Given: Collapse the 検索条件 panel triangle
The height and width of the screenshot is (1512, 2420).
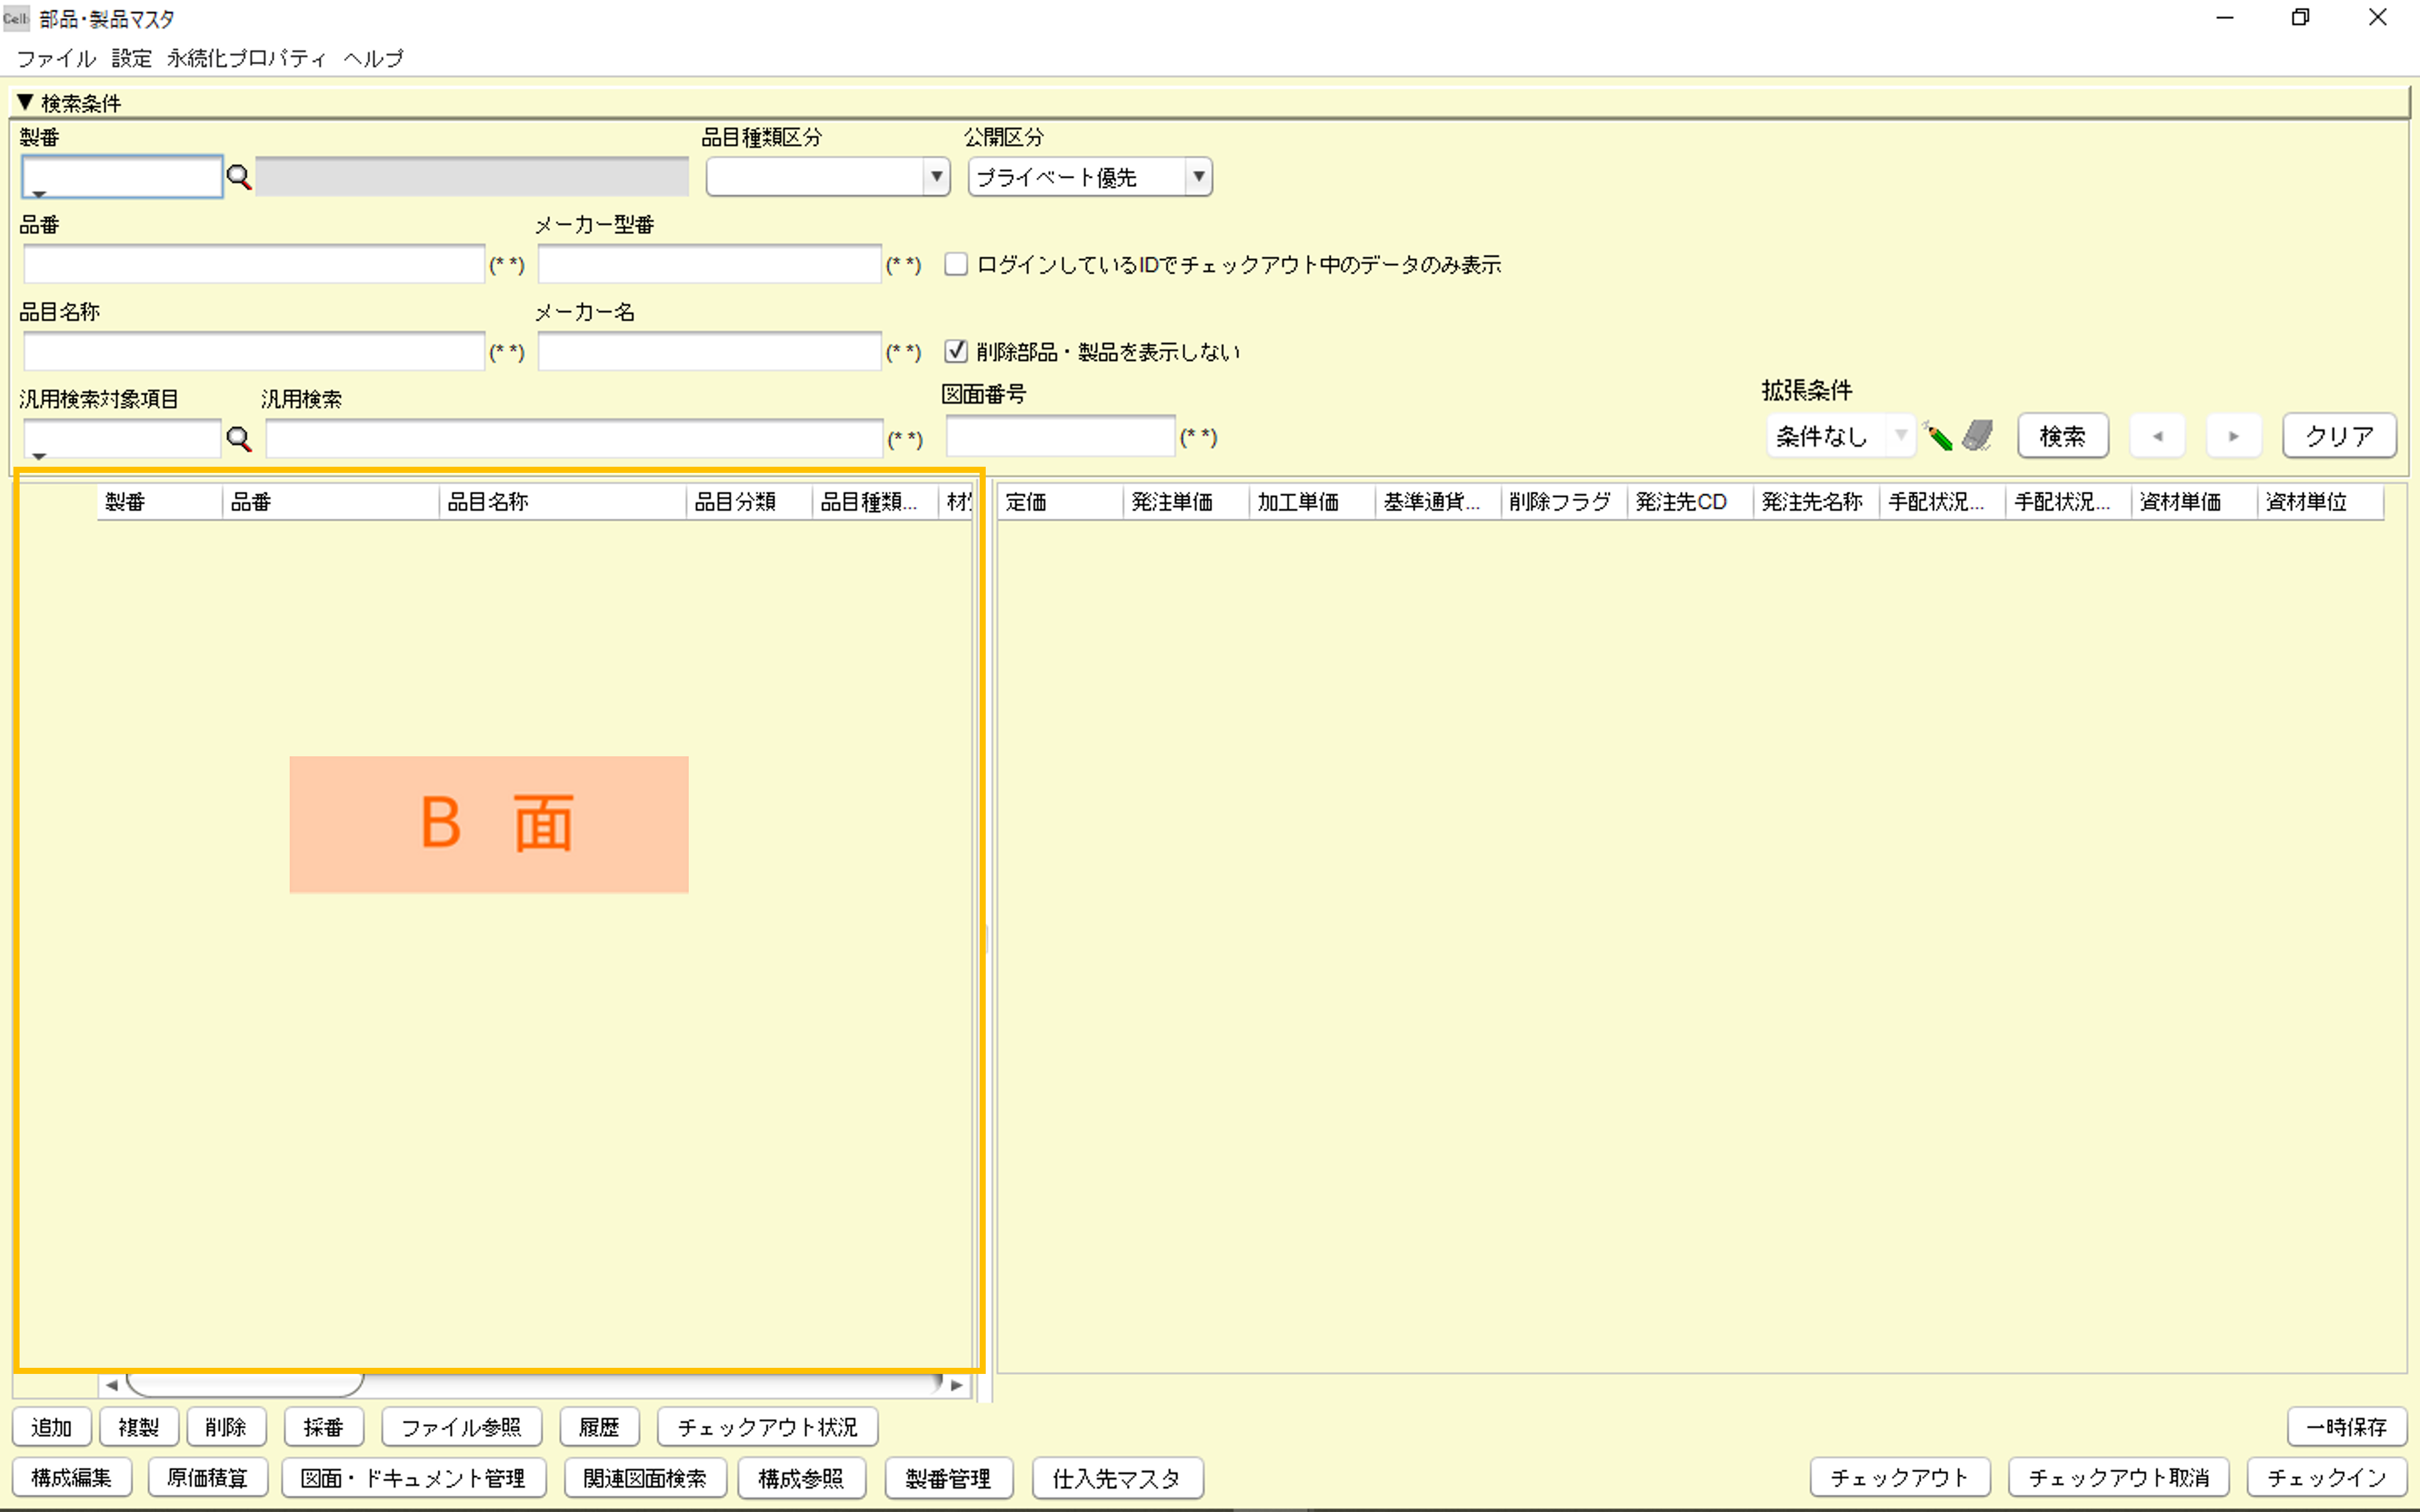Looking at the screenshot, I should [26, 102].
